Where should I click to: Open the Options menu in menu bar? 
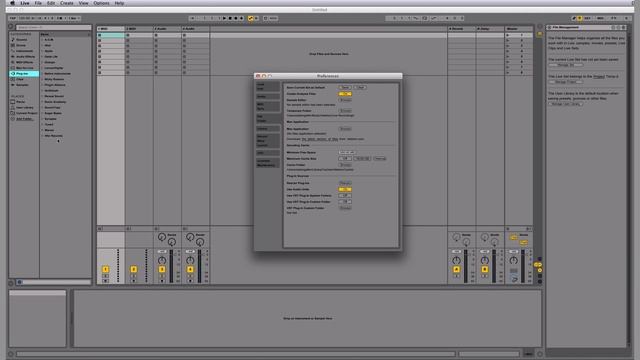coord(101,3)
